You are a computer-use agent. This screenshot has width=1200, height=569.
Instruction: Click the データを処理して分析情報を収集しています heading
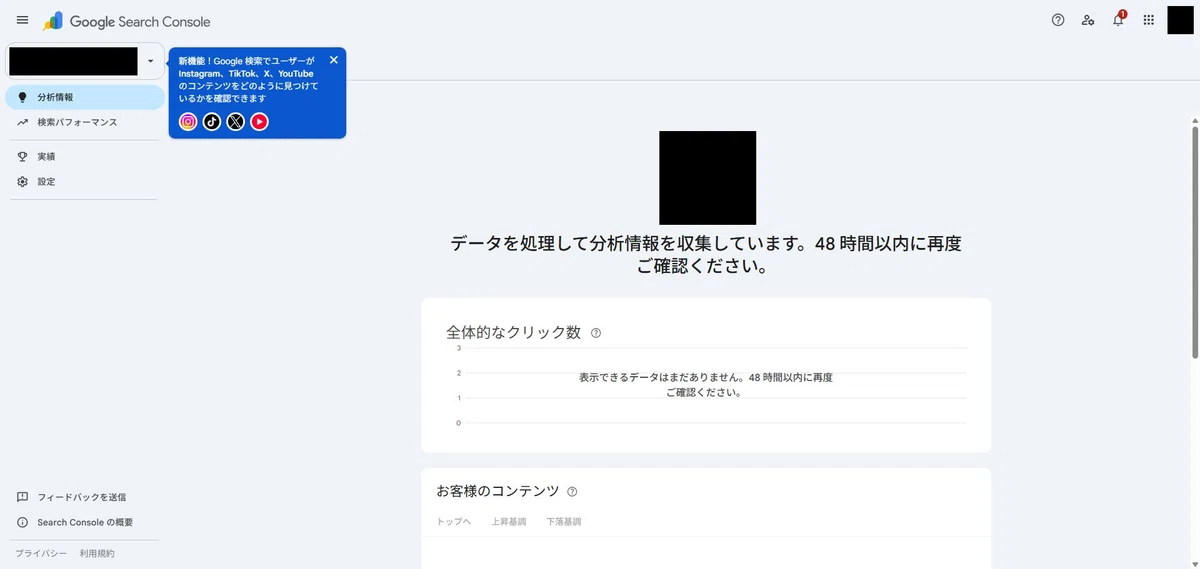tap(706, 255)
